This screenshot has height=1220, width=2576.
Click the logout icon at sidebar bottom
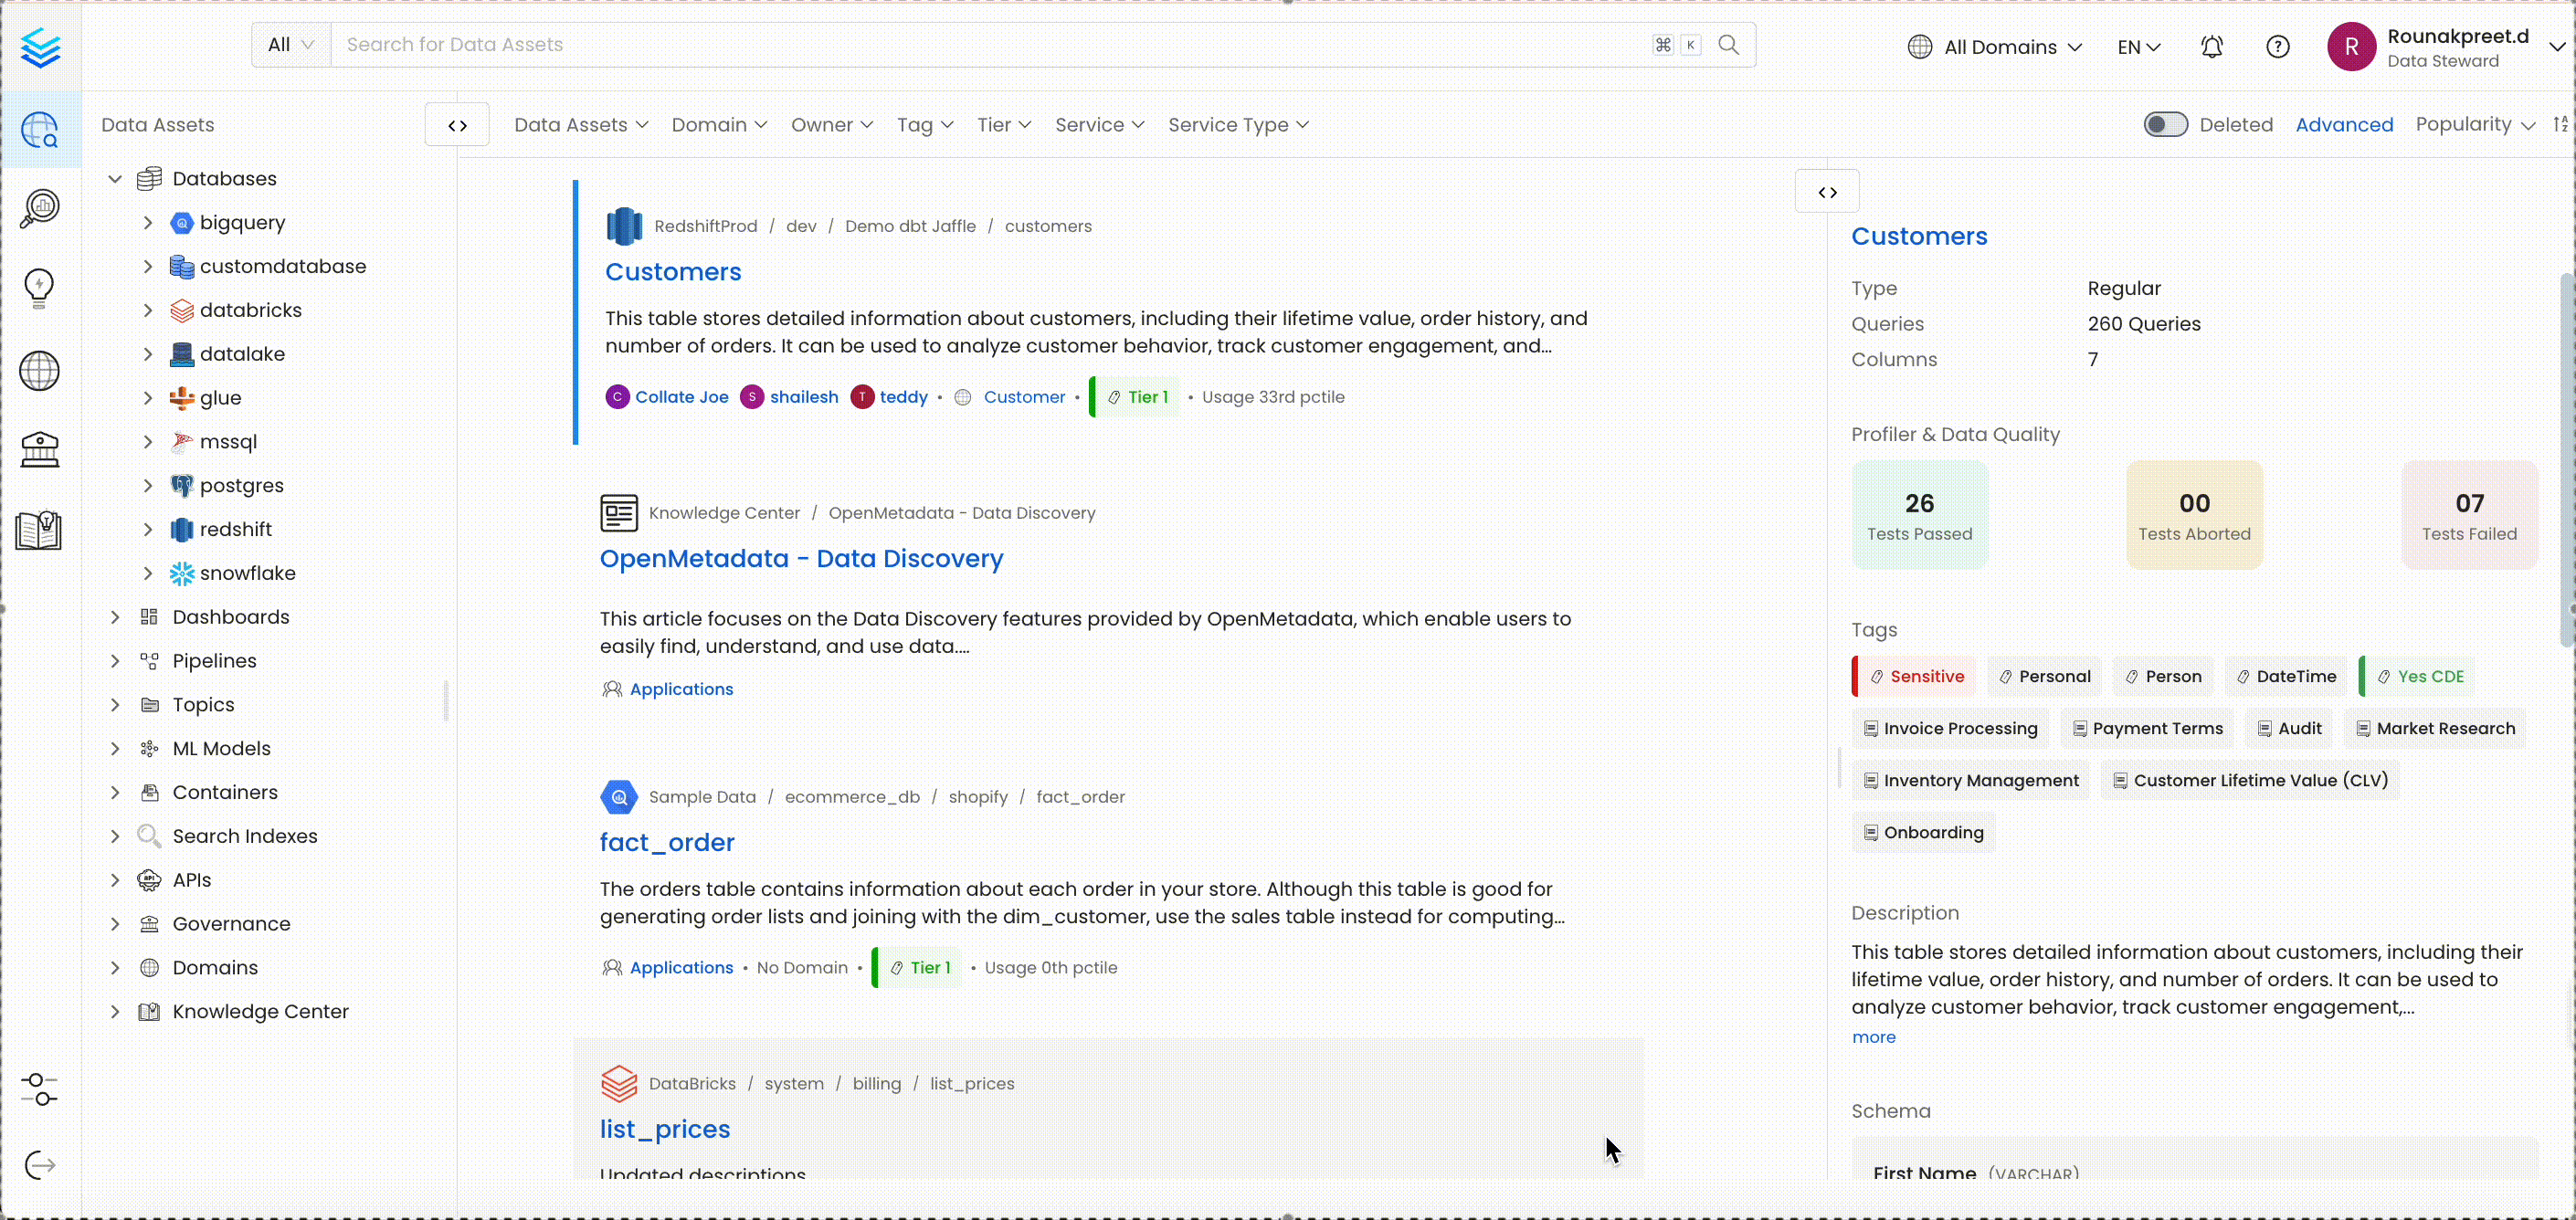click(40, 1165)
